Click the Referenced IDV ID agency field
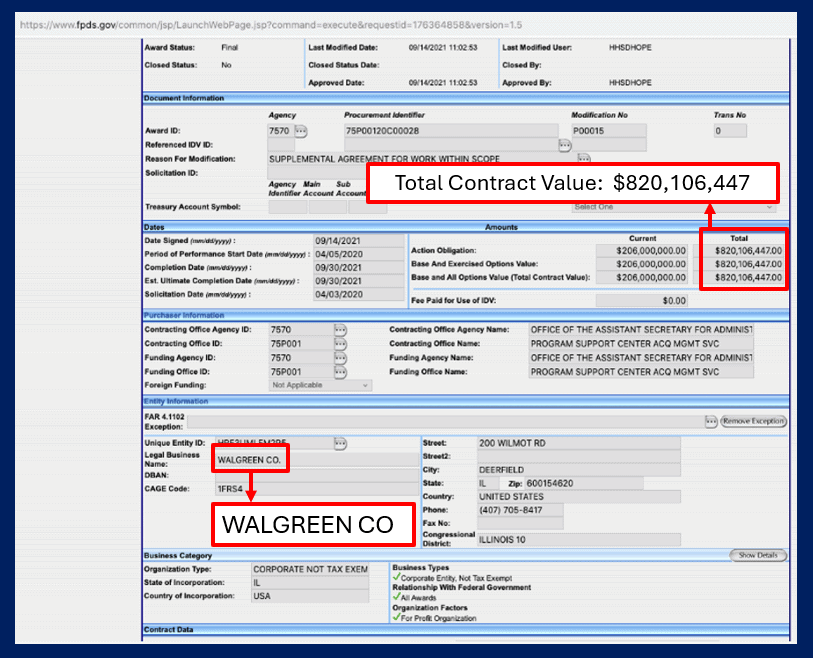This screenshot has height=658, width=813. coord(281,145)
